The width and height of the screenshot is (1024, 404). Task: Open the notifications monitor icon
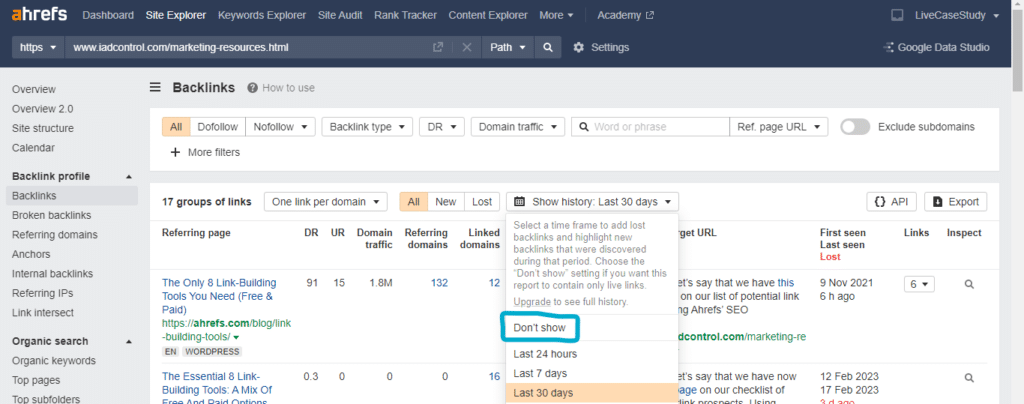click(x=897, y=15)
